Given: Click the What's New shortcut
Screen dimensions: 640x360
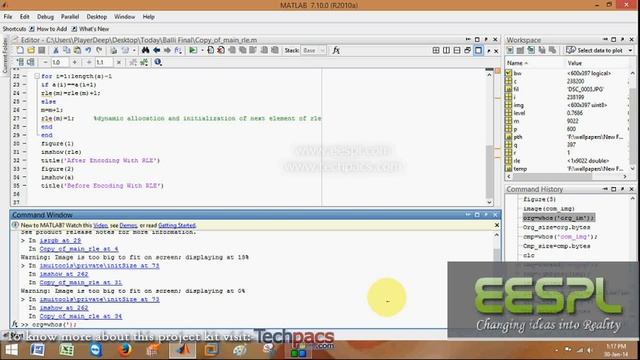Looking at the screenshot, I should click(x=90, y=29).
